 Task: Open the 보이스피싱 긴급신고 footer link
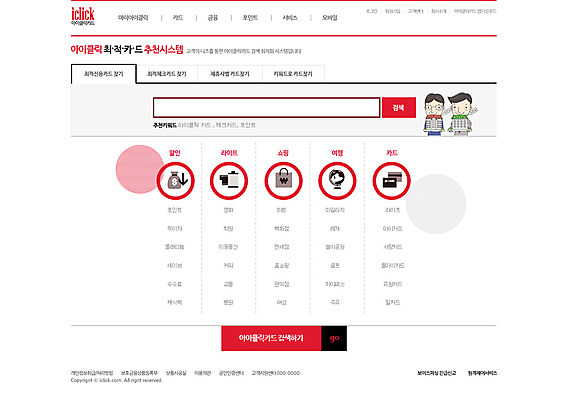(x=437, y=373)
